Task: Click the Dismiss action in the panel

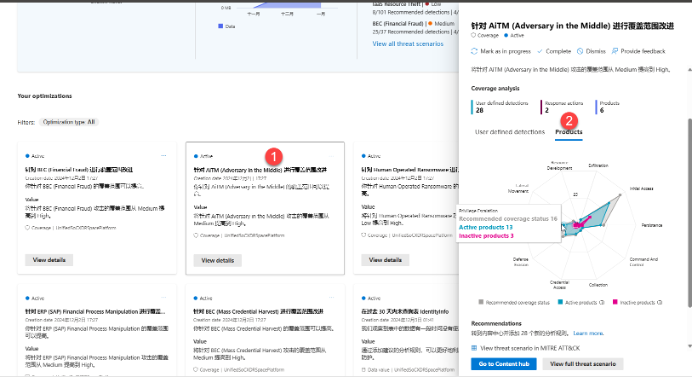Action: pos(591,51)
